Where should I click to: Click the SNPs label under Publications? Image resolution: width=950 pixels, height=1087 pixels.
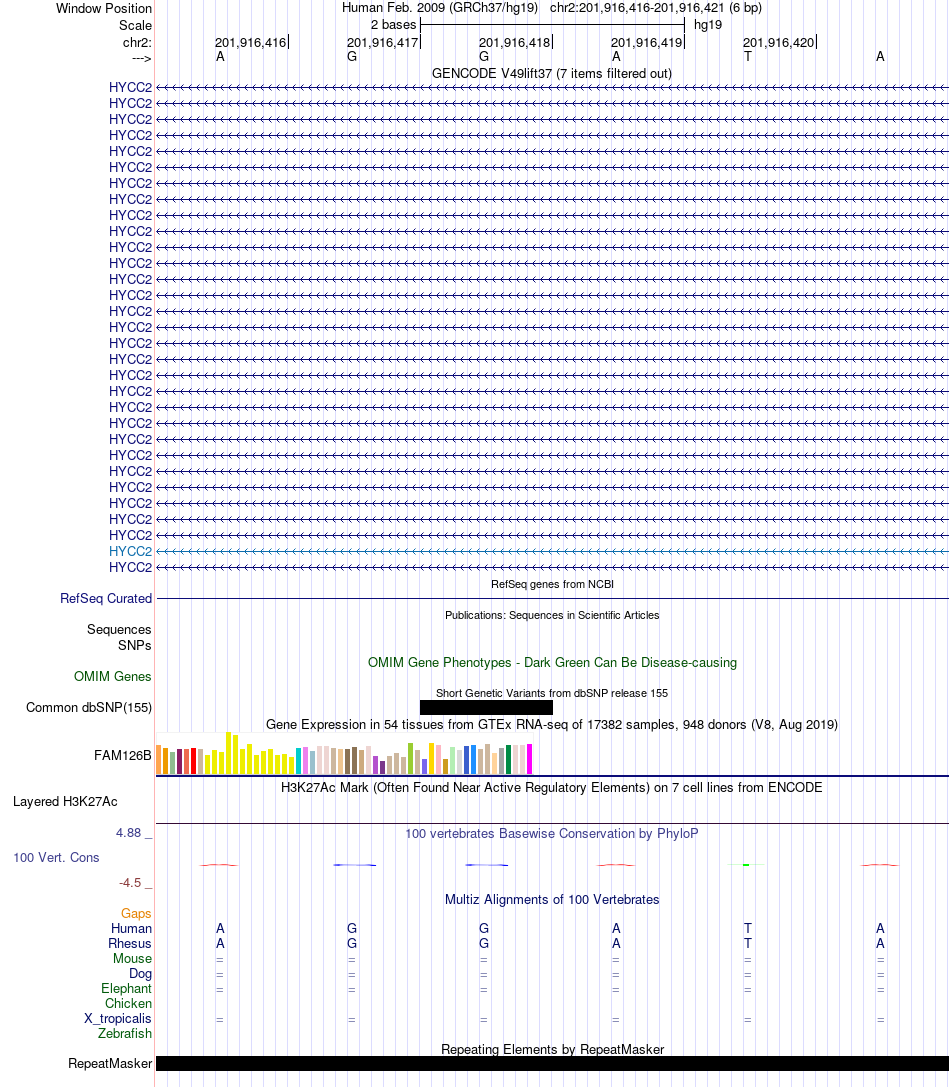coord(135,645)
